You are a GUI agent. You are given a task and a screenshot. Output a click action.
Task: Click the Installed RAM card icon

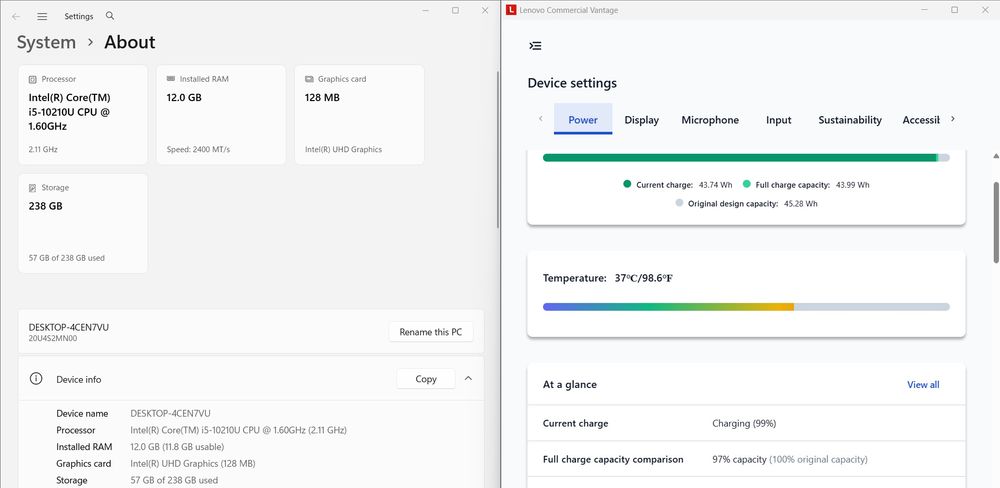click(x=170, y=79)
